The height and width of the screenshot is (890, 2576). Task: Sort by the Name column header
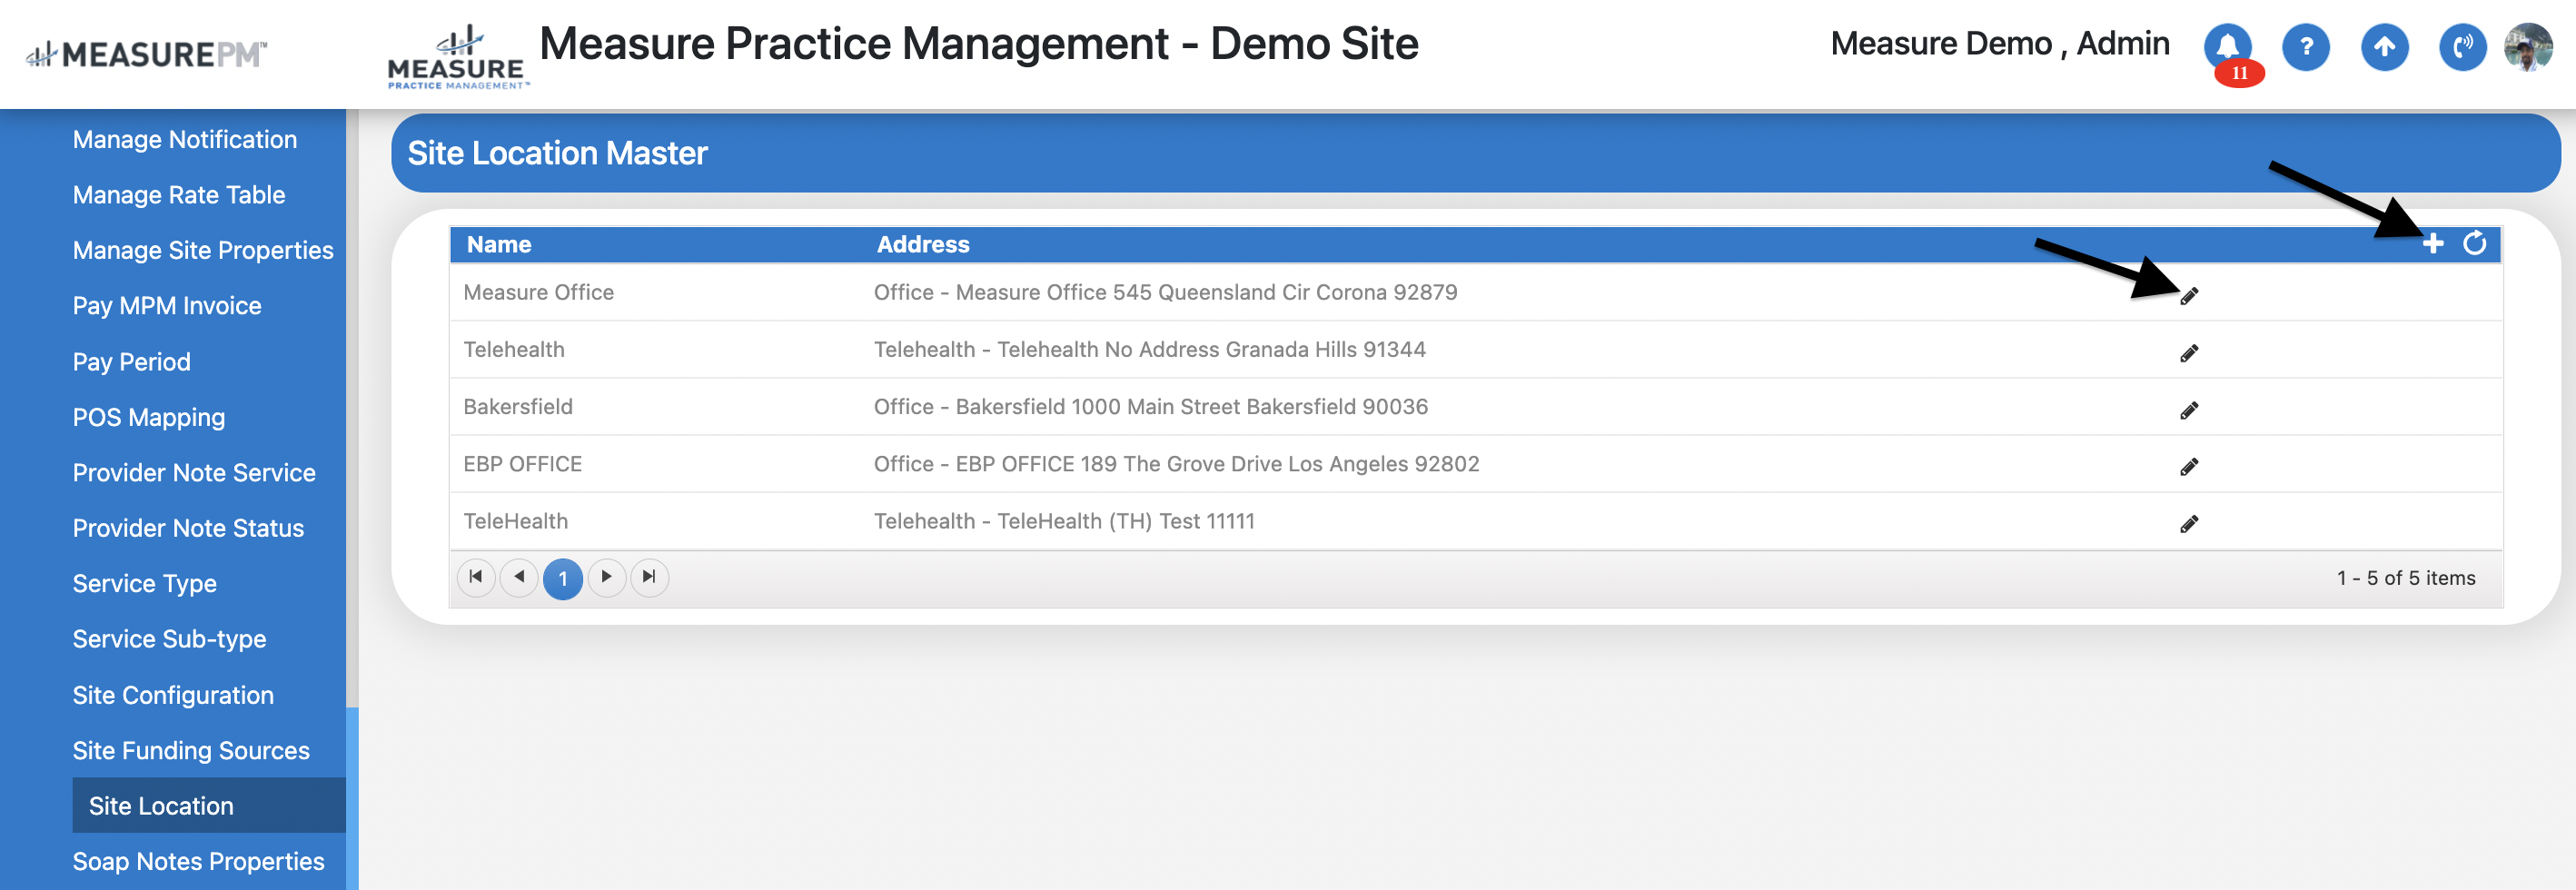point(499,244)
